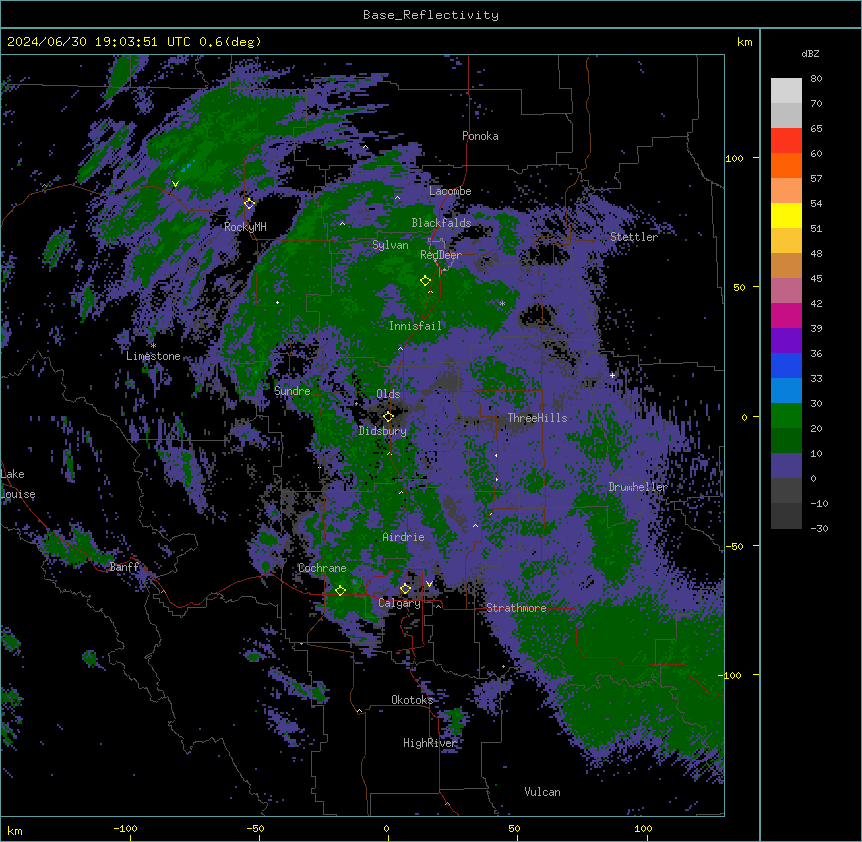Click the Limestone label
This screenshot has width=862, height=842.
pos(153,356)
